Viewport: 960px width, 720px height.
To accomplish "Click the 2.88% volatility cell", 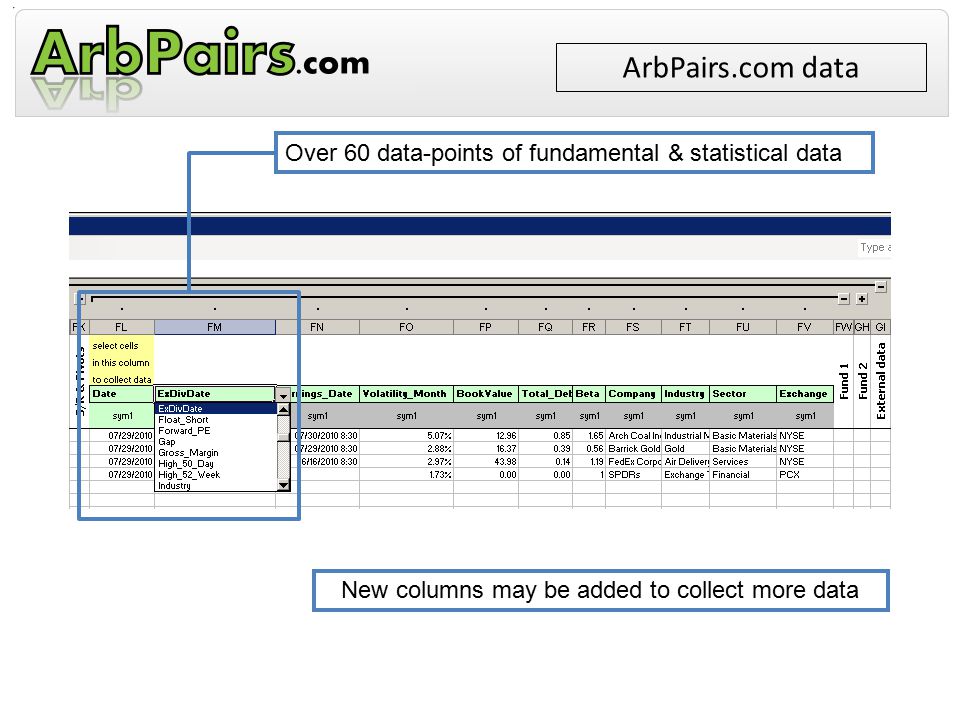I will click(407, 448).
